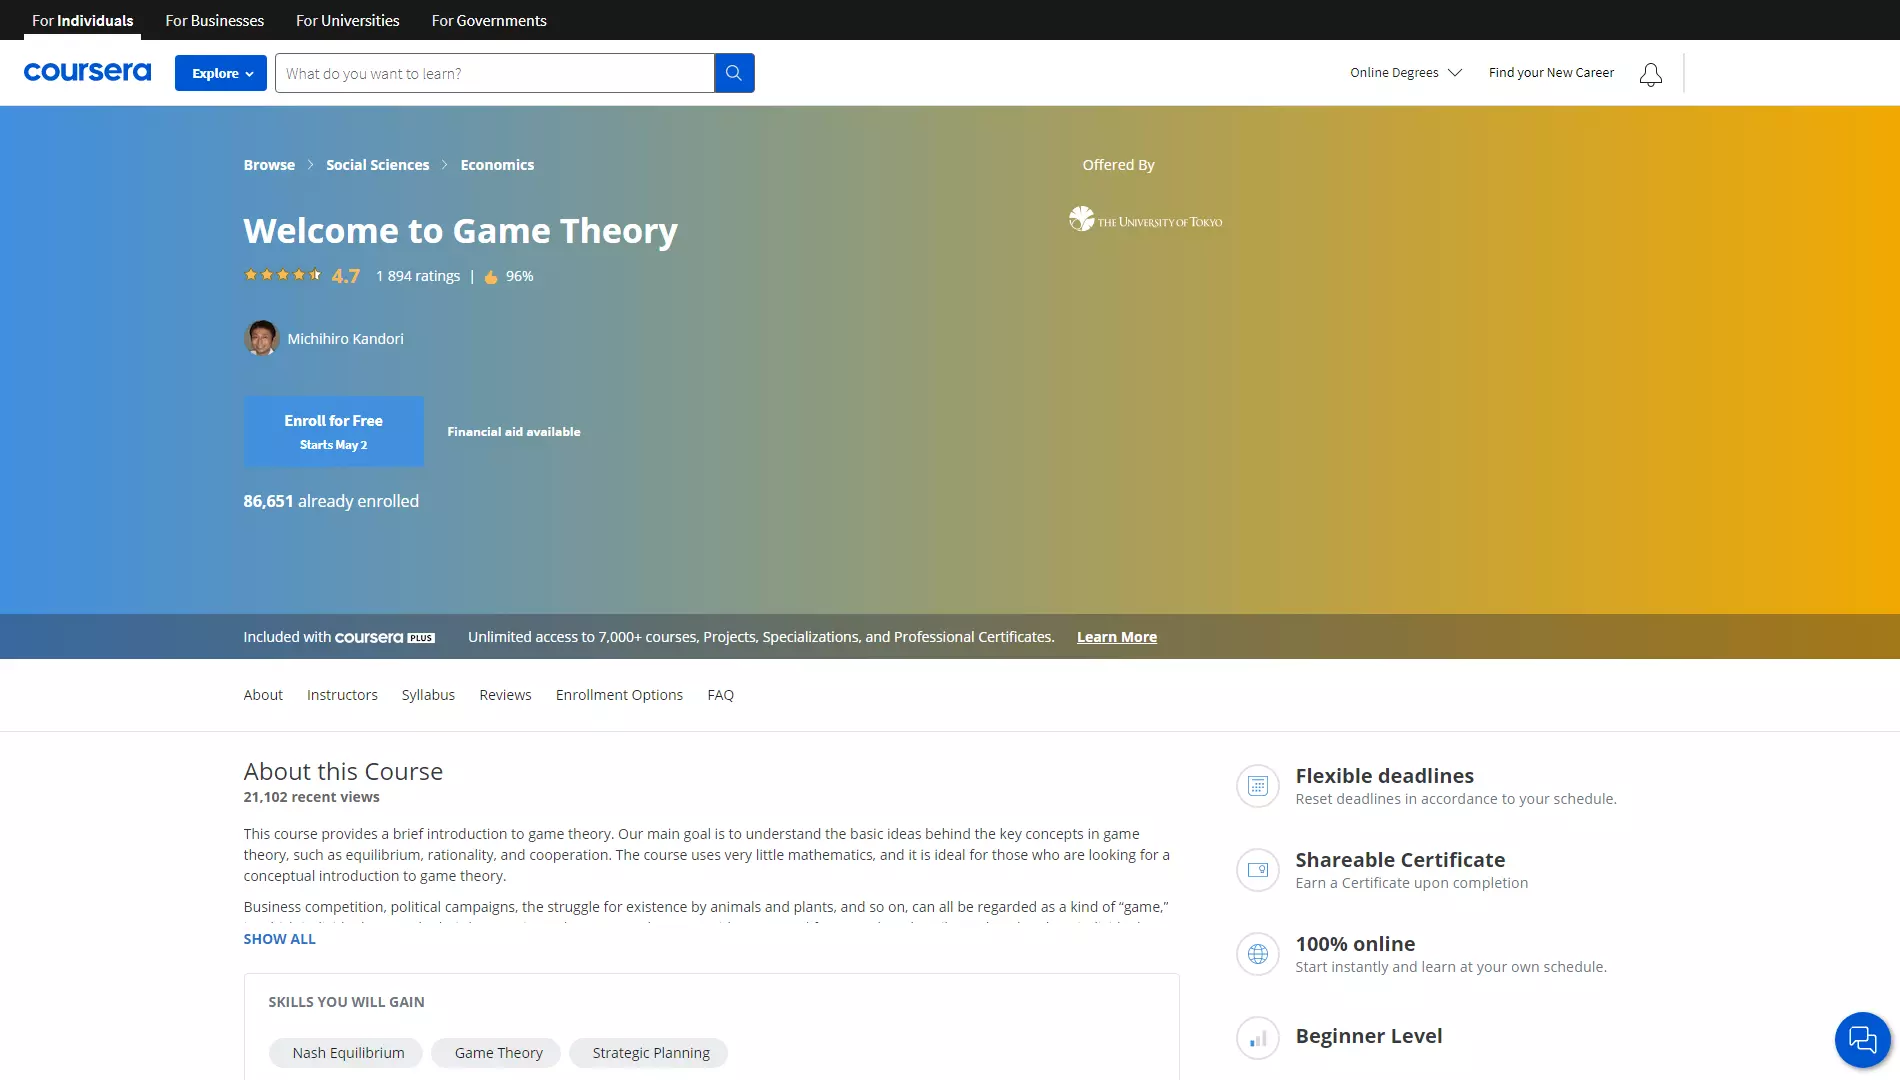
Task: Jump to Enrollment Options section
Action: (619, 695)
